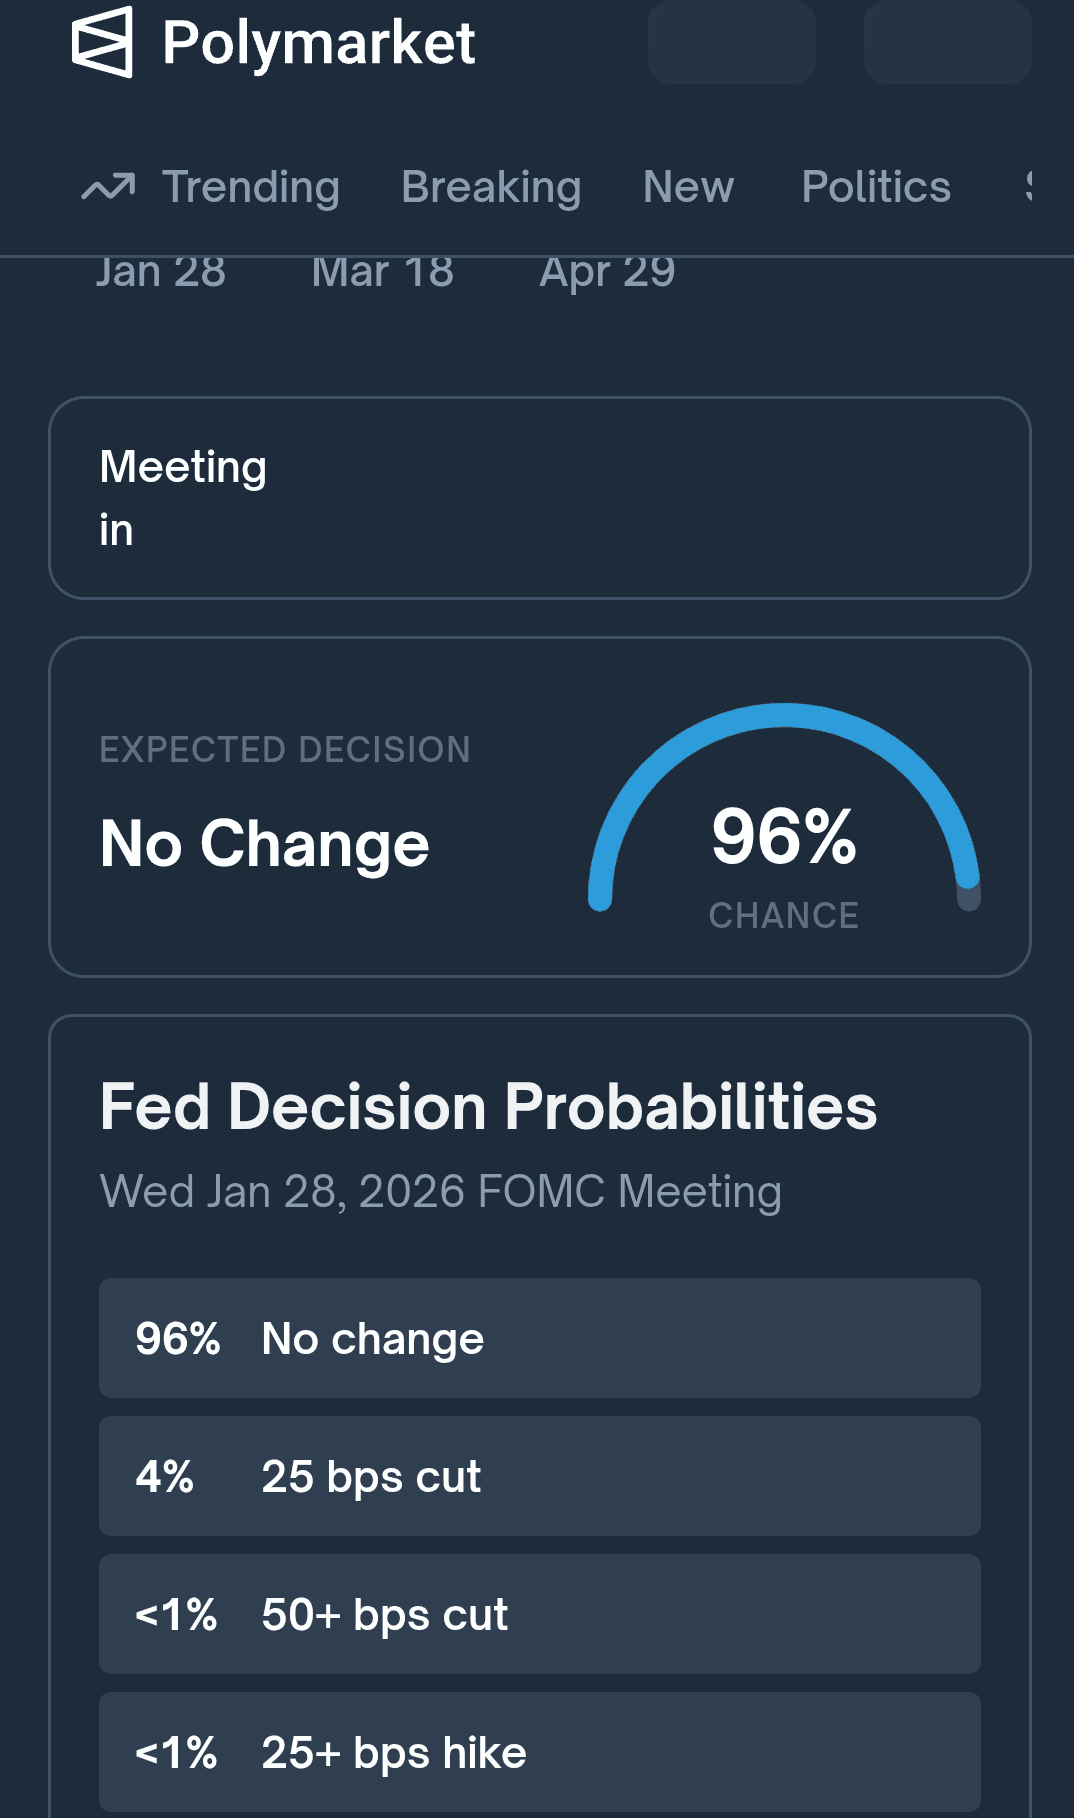This screenshot has height=1818, width=1074.
Task: Go to the New tab
Action: pyautogui.click(x=688, y=187)
